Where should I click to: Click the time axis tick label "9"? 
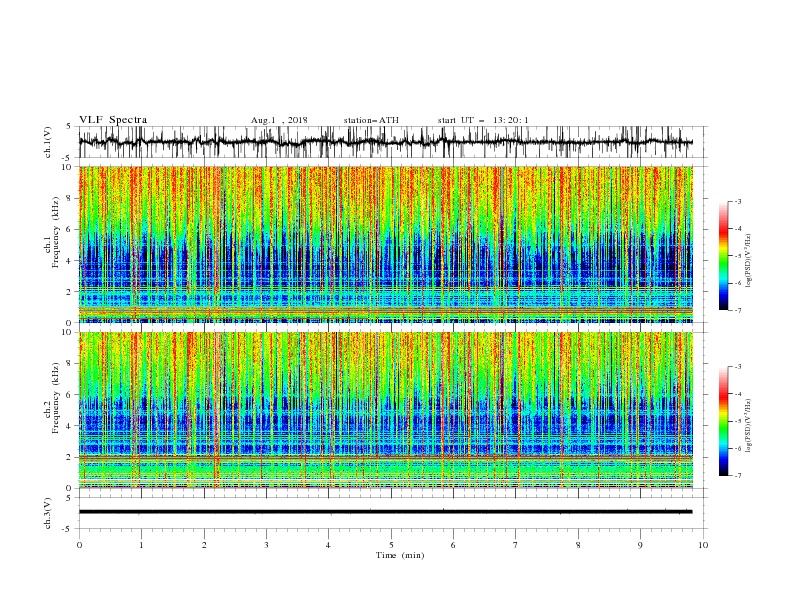(640, 545)
